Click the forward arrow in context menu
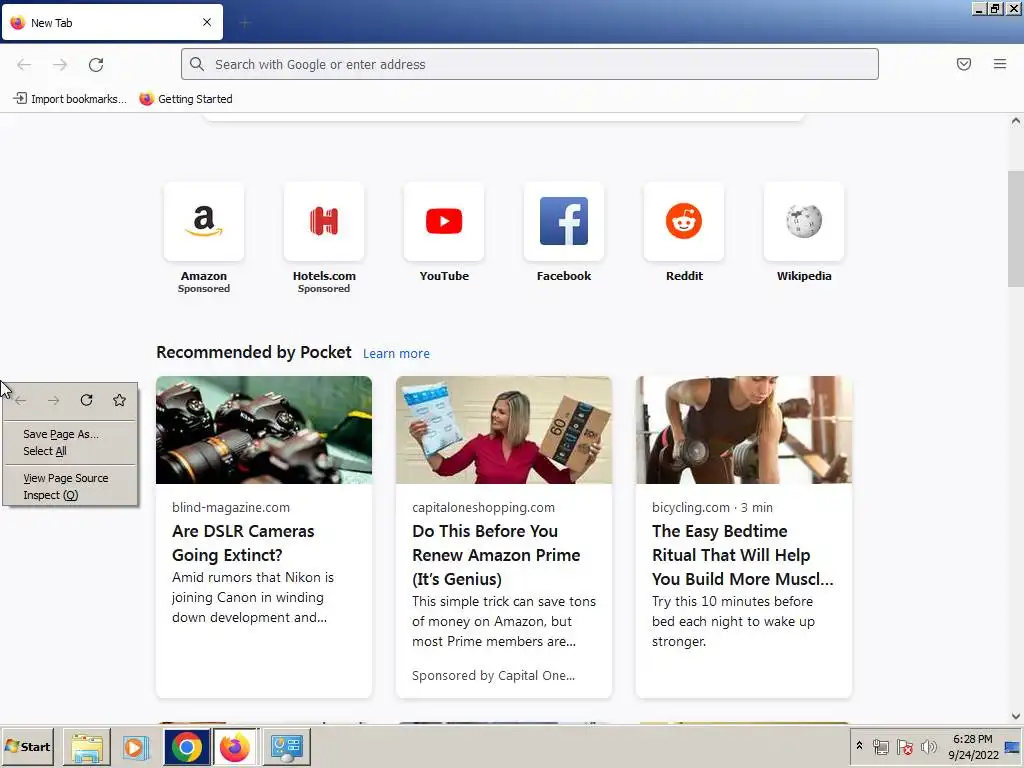The image size is (1024, 768). tap(54, 400)
